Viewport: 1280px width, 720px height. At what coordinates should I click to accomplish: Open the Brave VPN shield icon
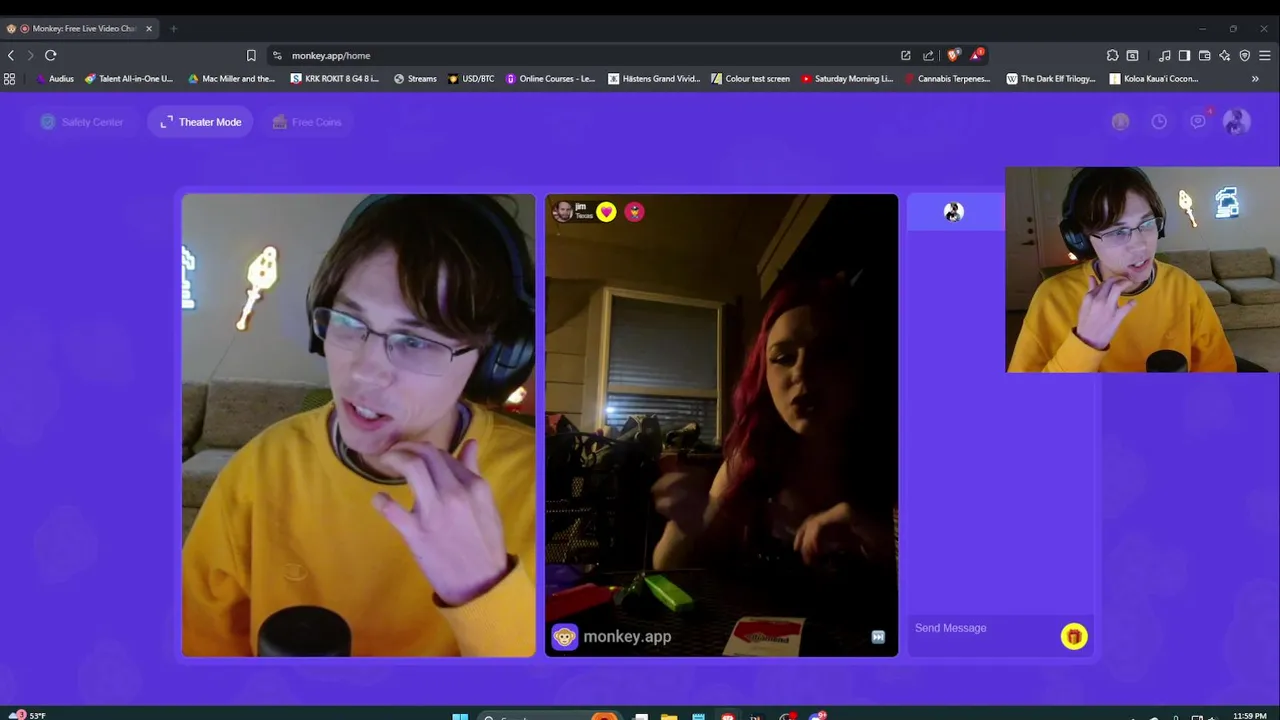[1245, 56]
